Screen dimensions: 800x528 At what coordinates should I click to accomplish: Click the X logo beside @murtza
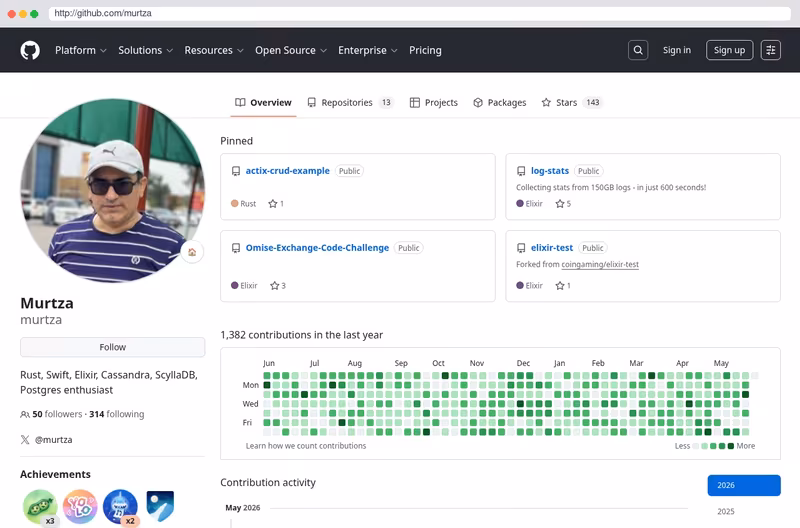click(25, 440)
